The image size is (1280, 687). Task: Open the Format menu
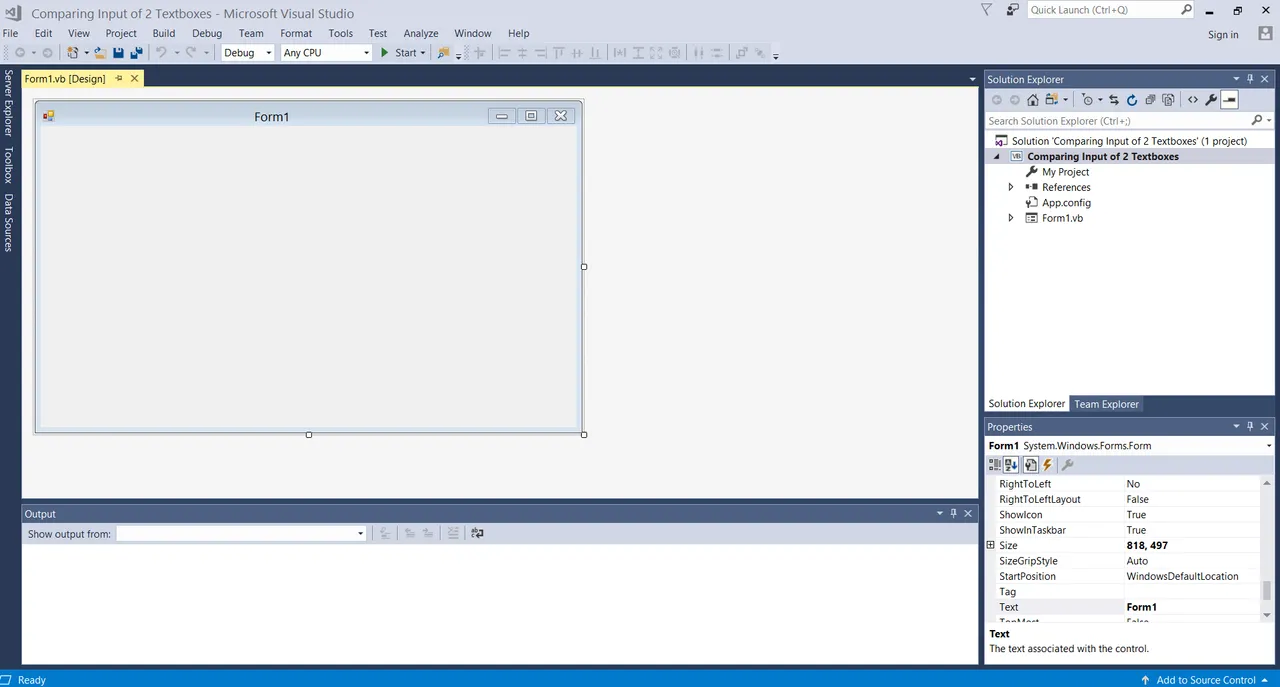pos(296,33)
